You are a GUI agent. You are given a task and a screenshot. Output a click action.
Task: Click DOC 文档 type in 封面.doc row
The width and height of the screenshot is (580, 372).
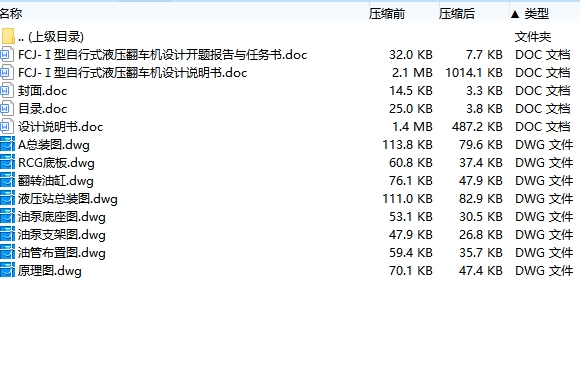click(x=543, y=91)
